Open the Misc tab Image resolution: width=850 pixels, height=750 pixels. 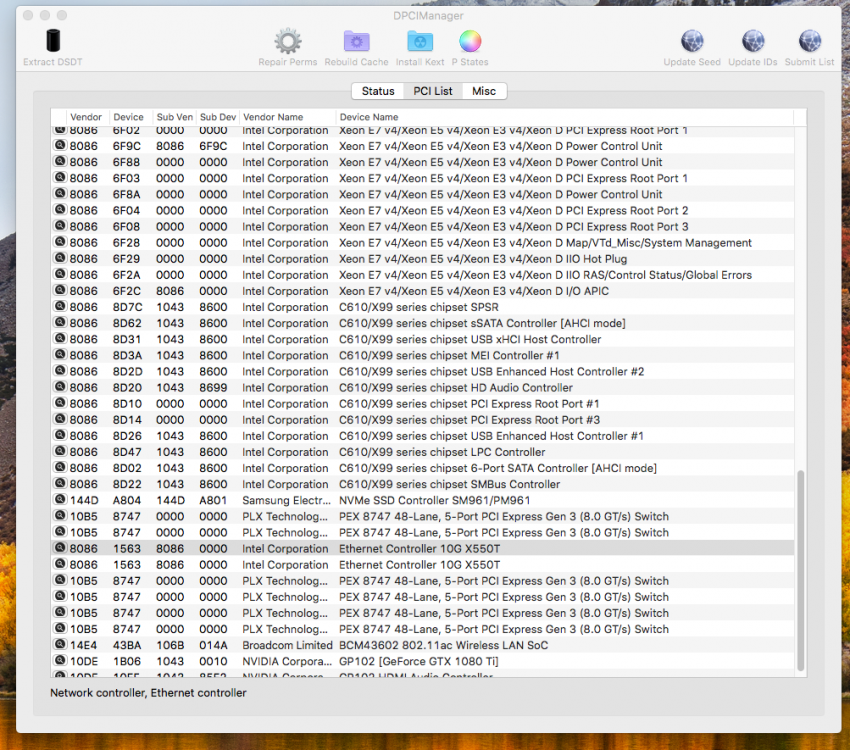click(484, 91)
